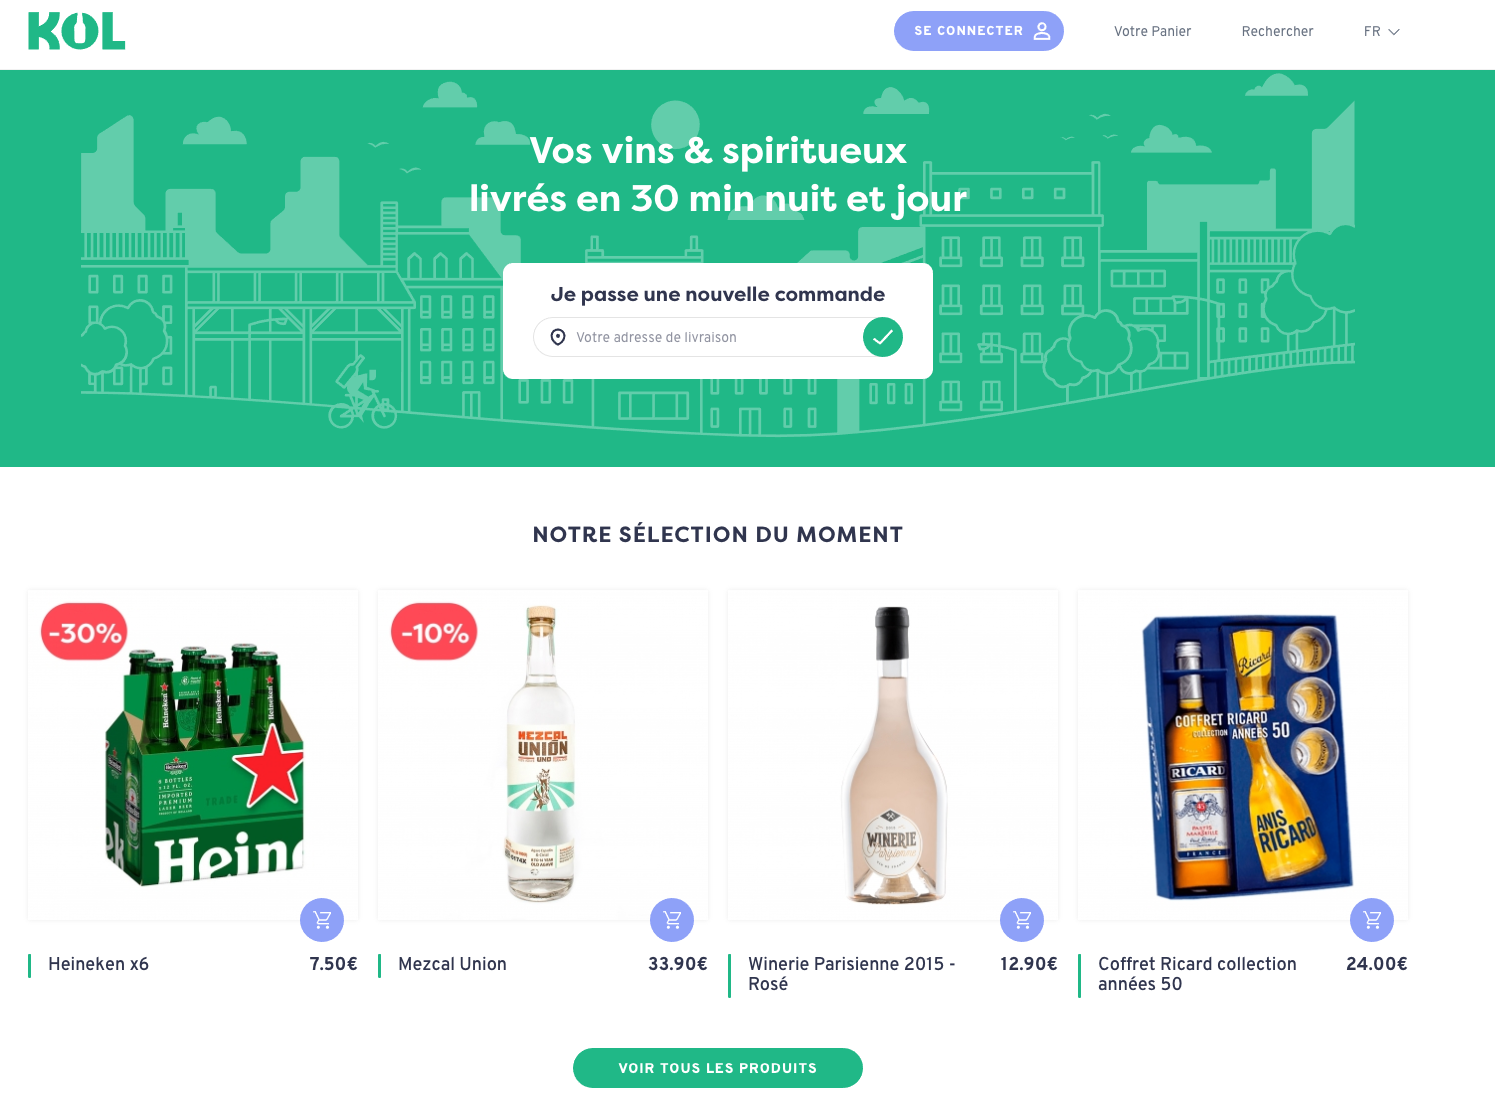The height and width of the screenshot is (1117, 1495).
Task: Click the KOL logo
Action: (x=77, y=31)
